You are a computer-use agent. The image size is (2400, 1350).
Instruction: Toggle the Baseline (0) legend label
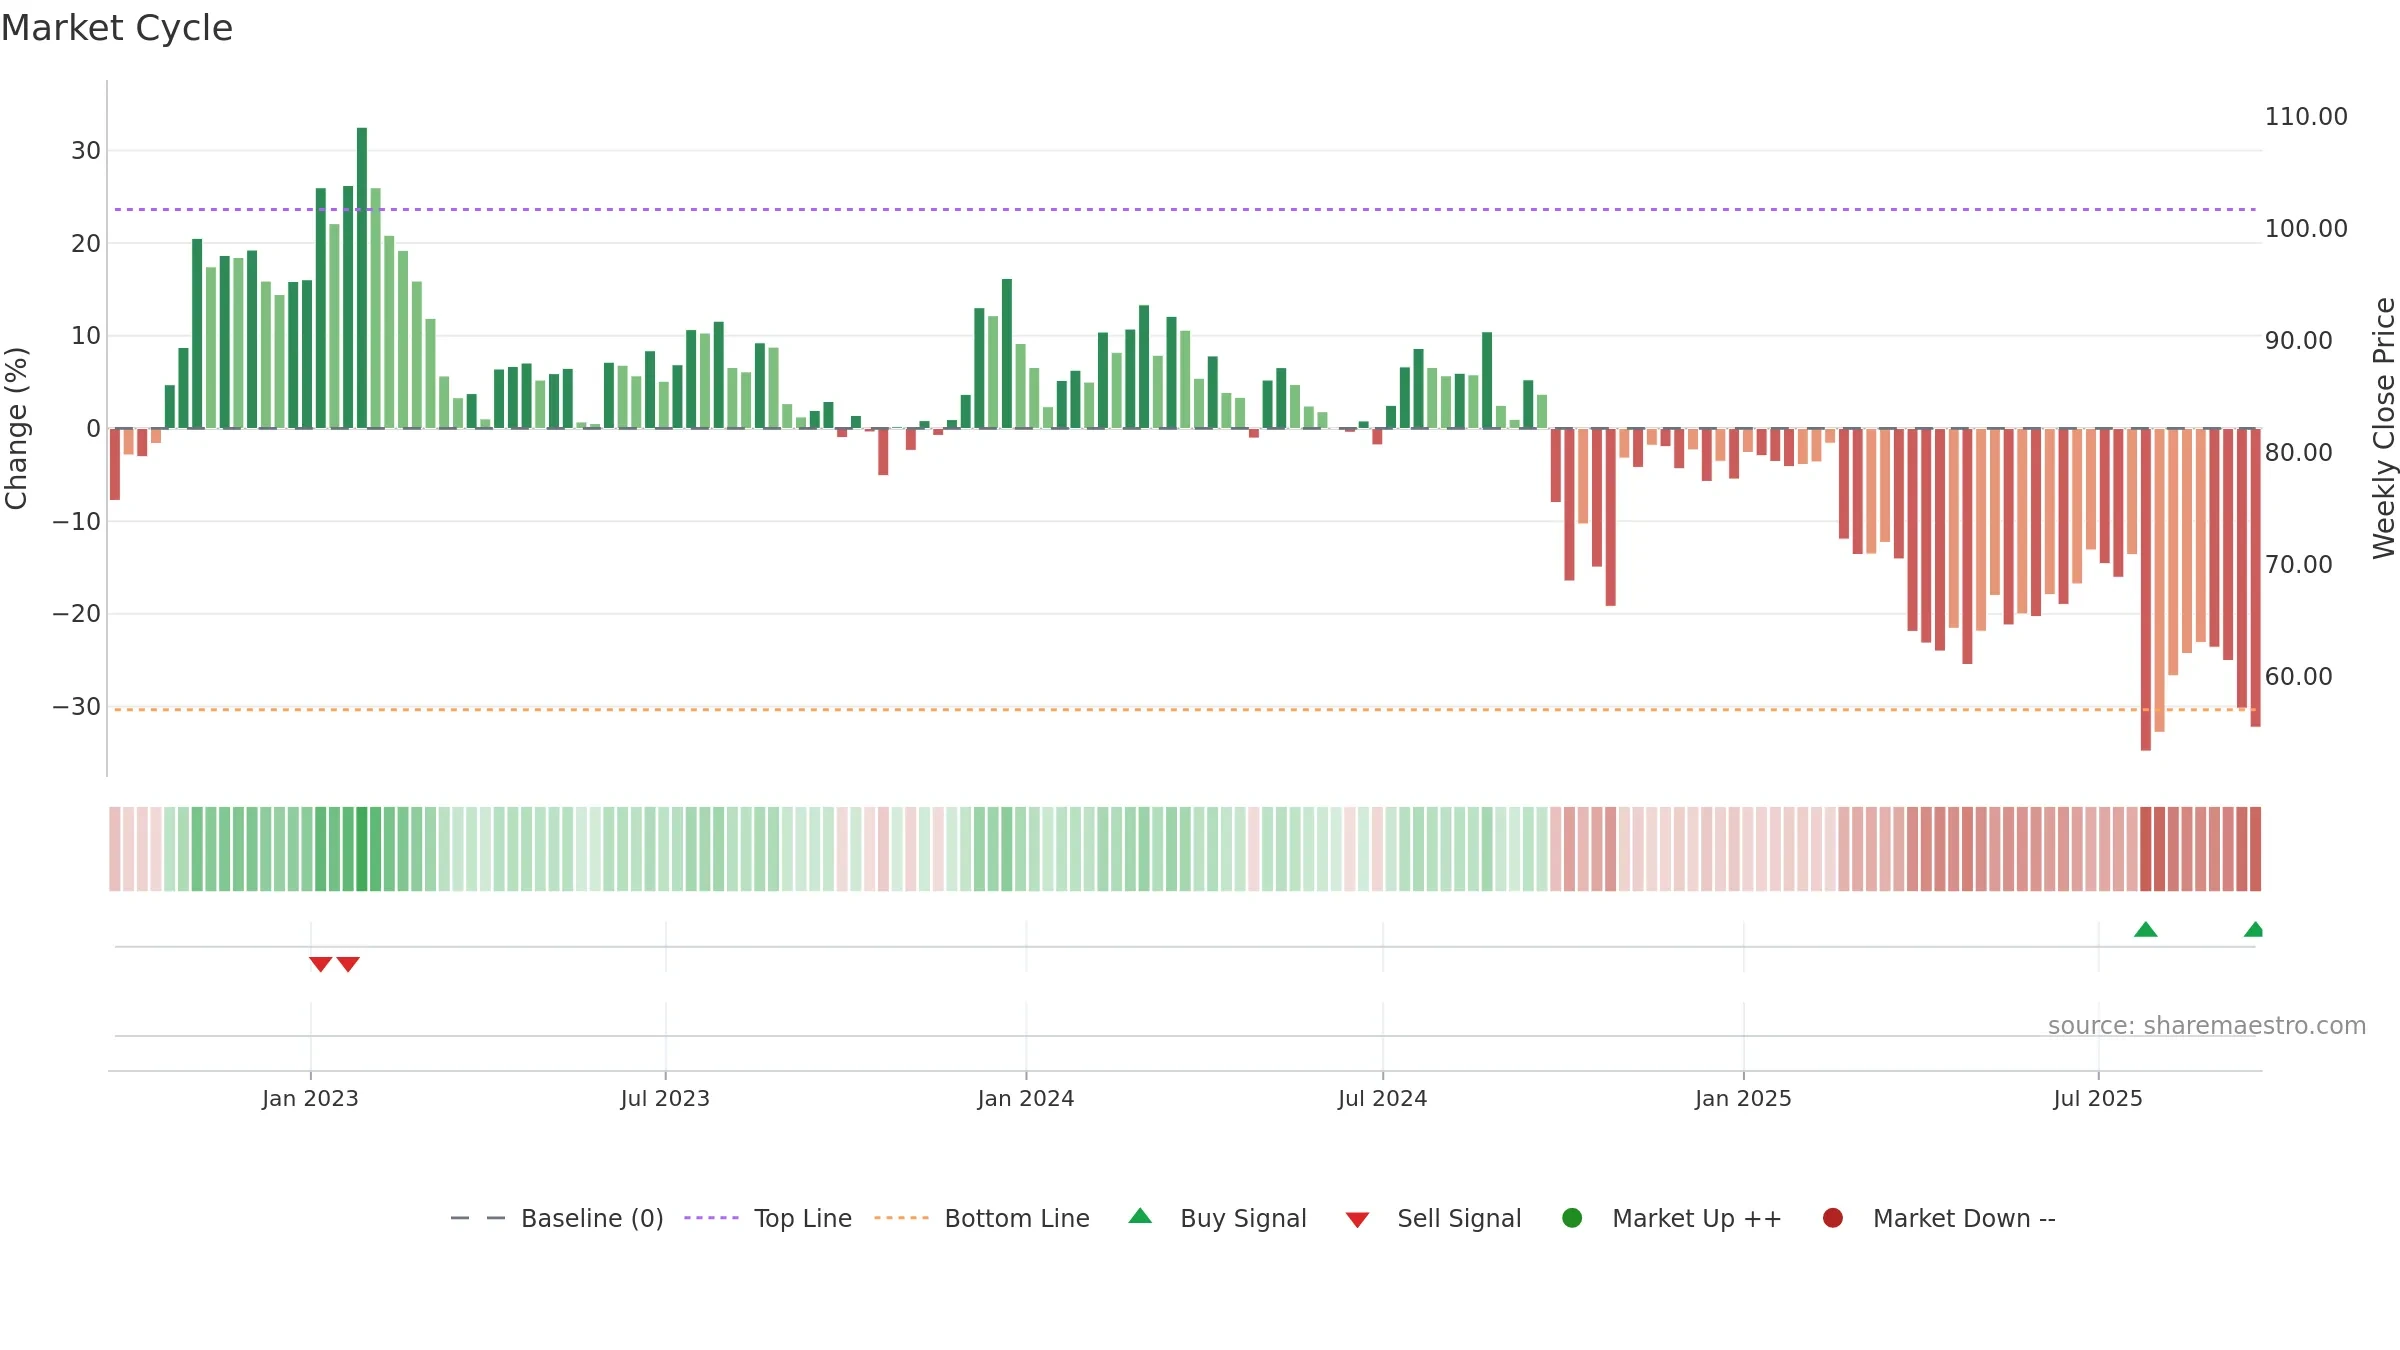592,1218
